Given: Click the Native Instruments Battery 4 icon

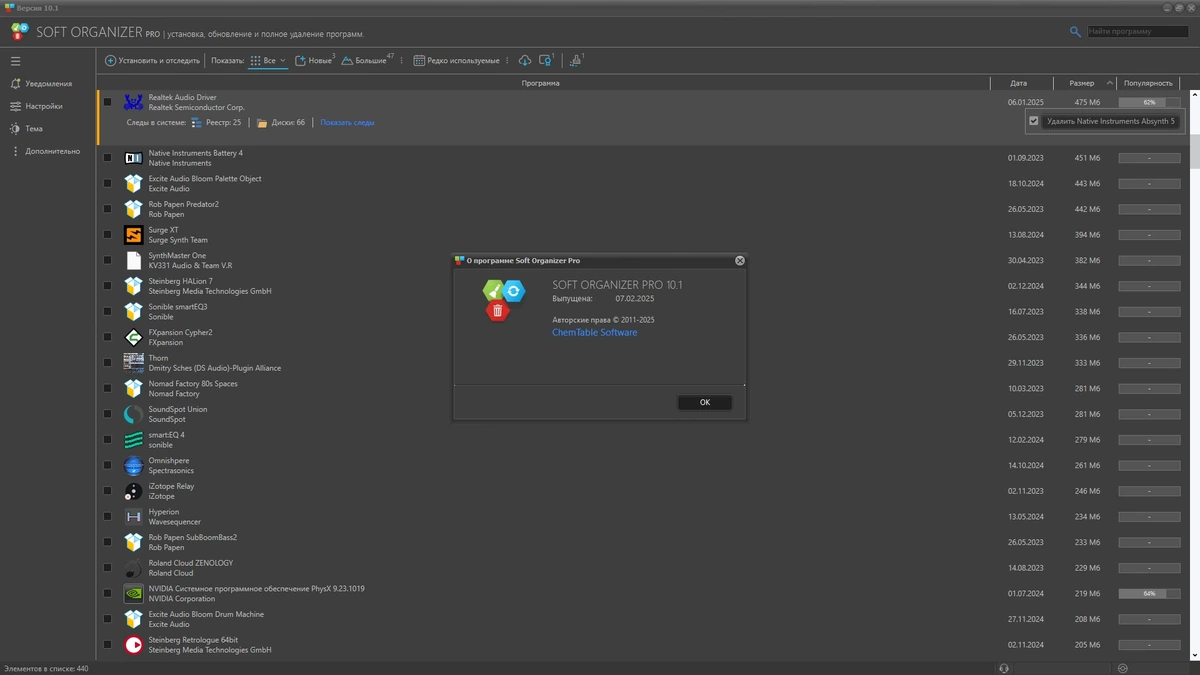Looking at the screenshot, I should pos(133,158).
